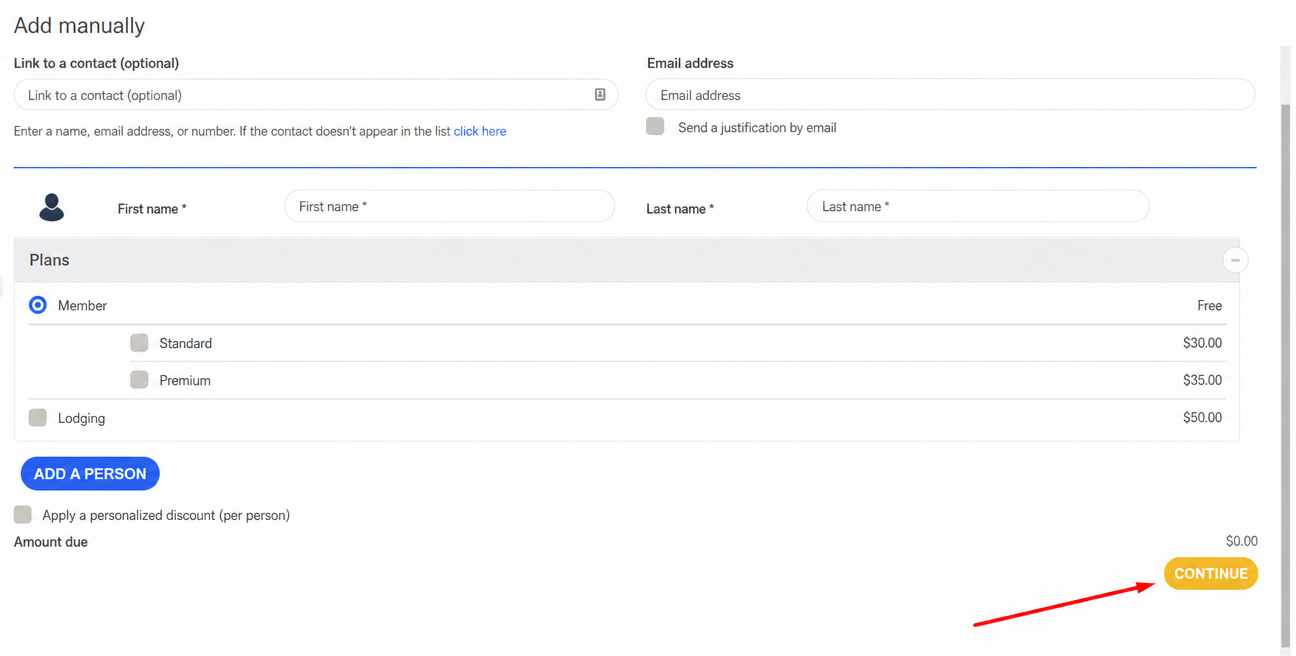Image resolution: width=1296 pixels, height=656 pixels.
Task: Open the 'click here' link
Action: pyautogui.click(x=480, y=131)
